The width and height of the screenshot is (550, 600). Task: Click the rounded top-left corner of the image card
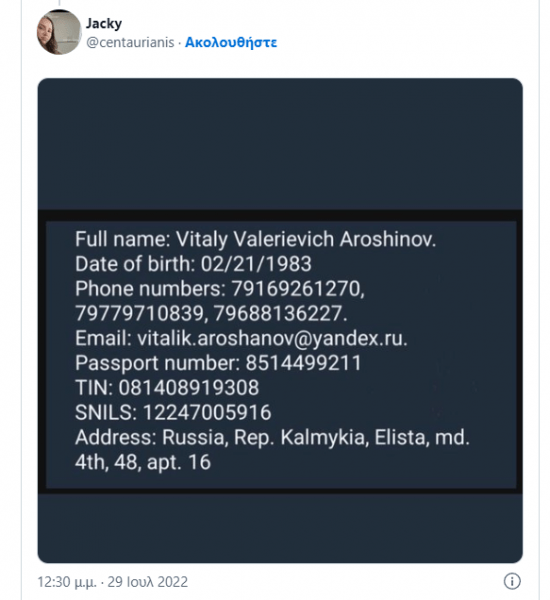coord(43,84)
